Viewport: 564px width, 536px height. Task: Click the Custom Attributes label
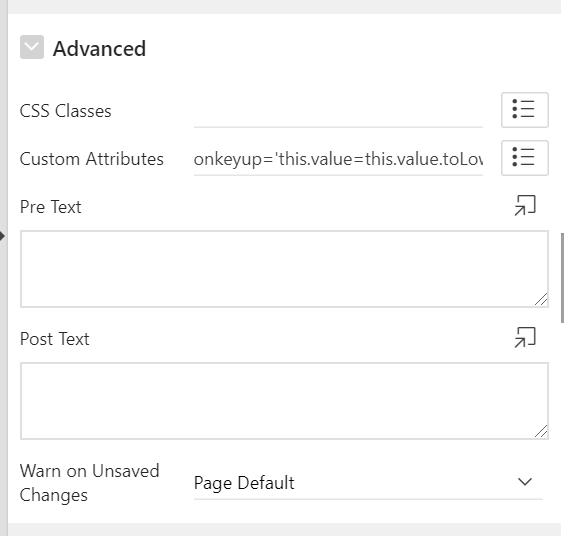(92, 159)
